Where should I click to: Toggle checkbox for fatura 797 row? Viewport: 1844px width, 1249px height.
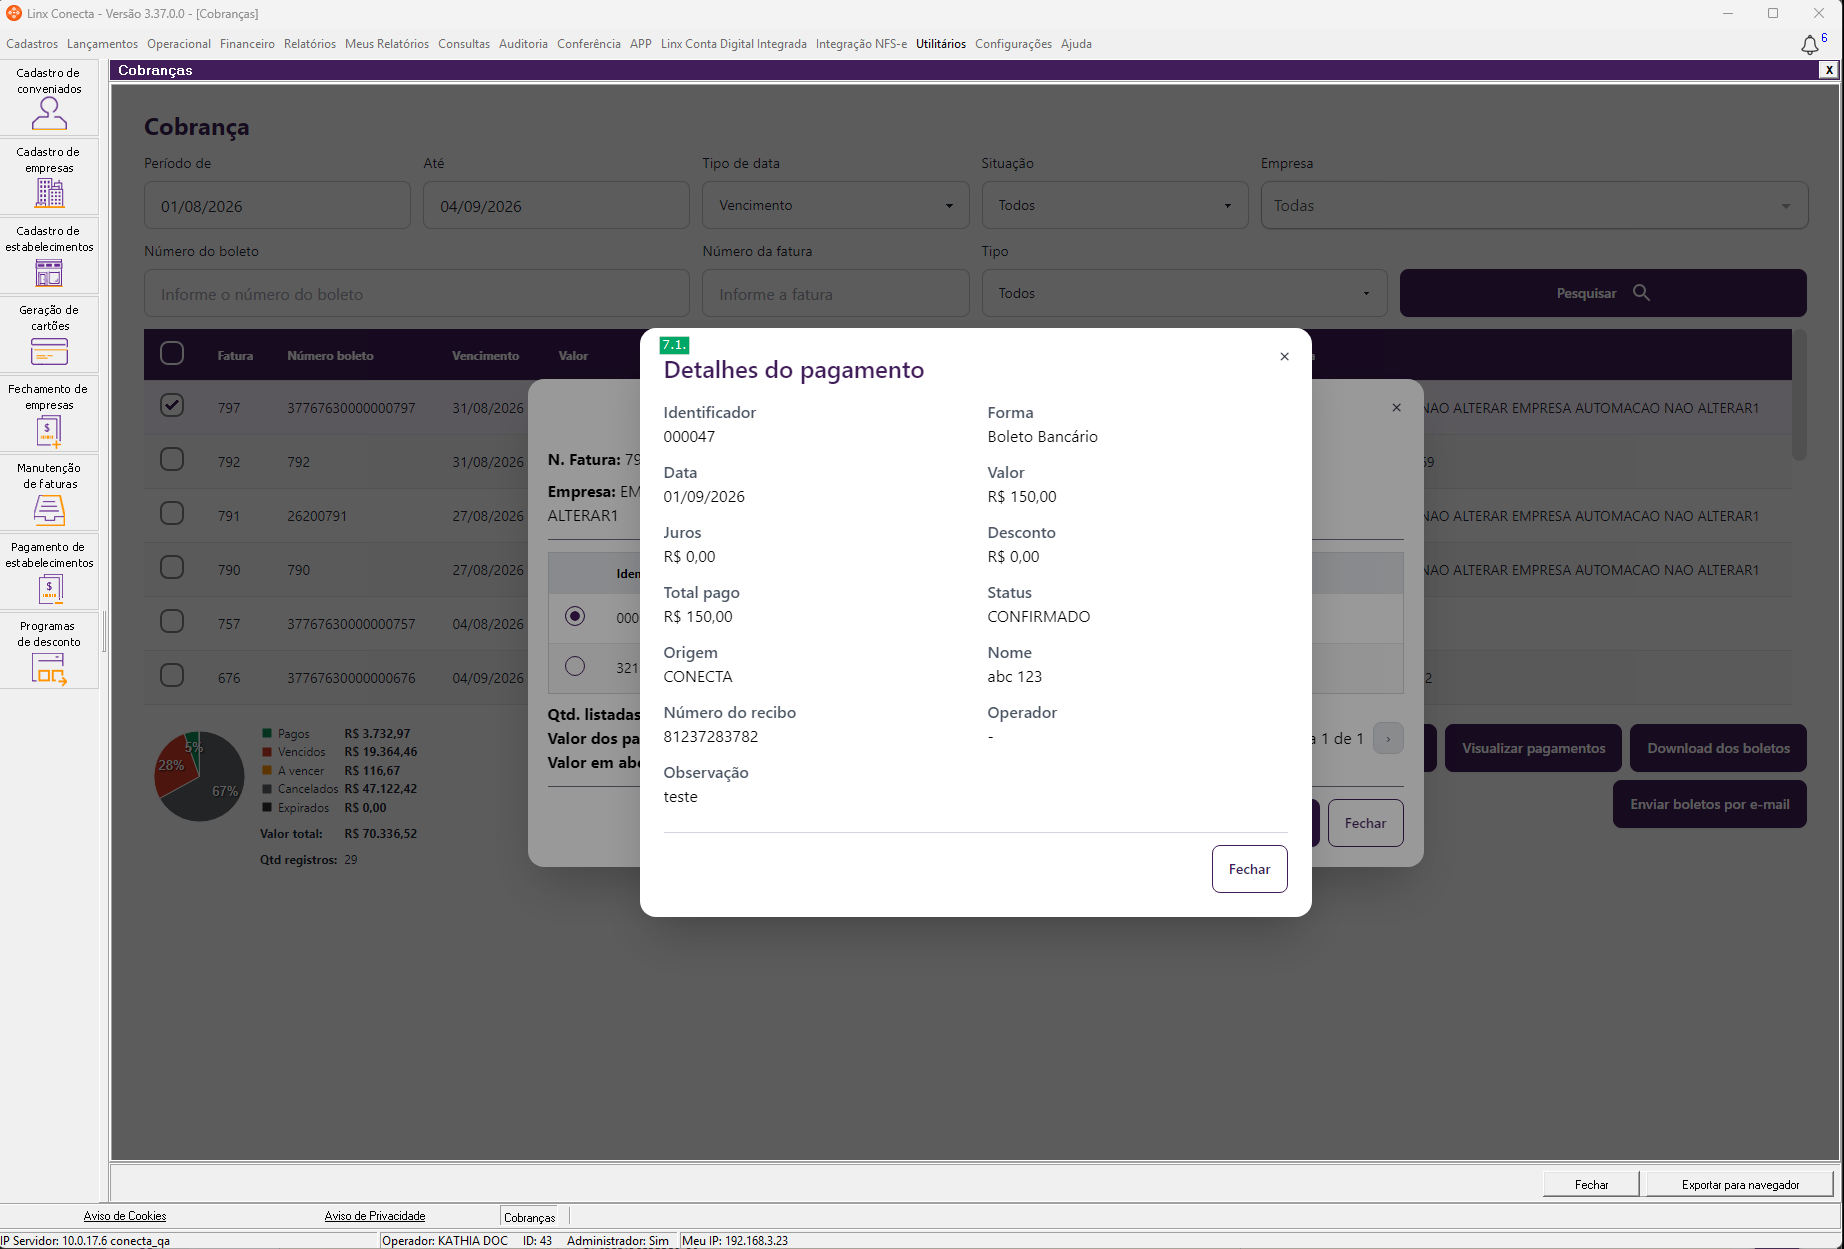pos(172,405)
